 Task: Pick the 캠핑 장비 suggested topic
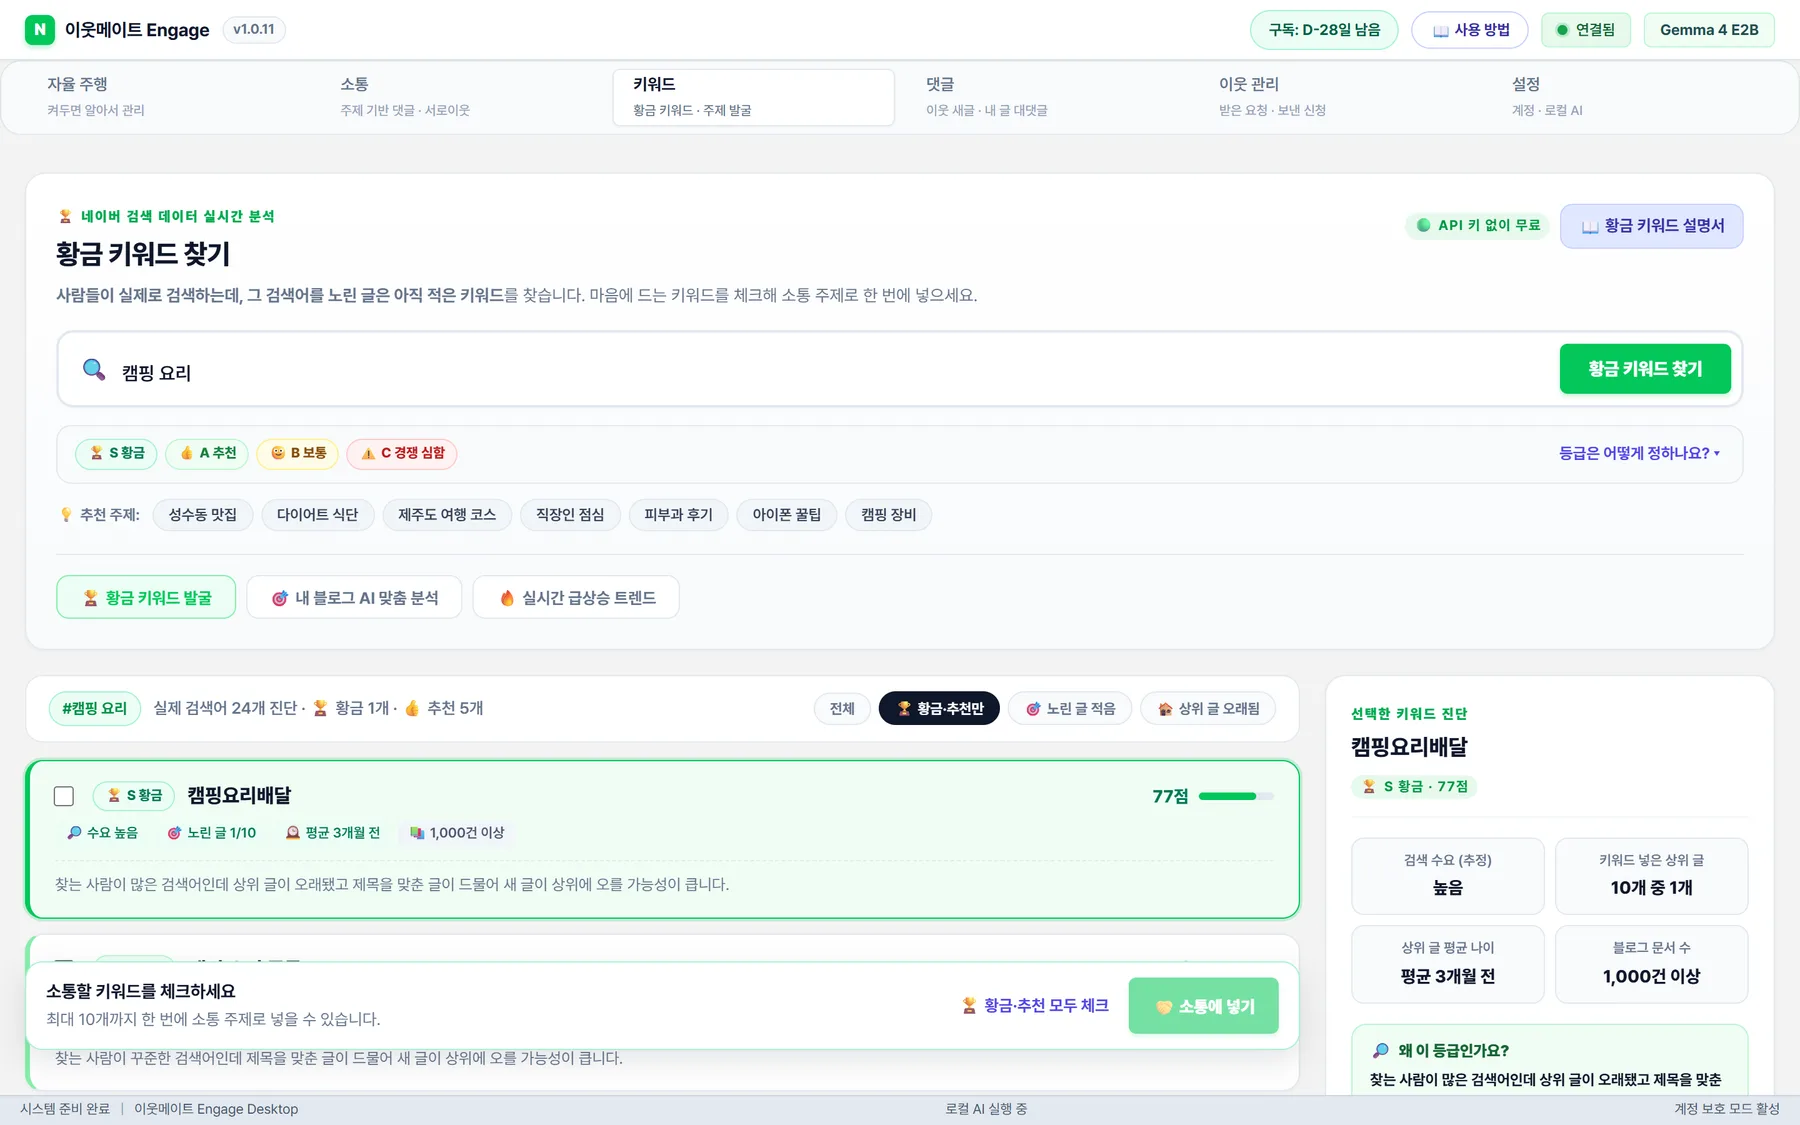click(889, 515)
